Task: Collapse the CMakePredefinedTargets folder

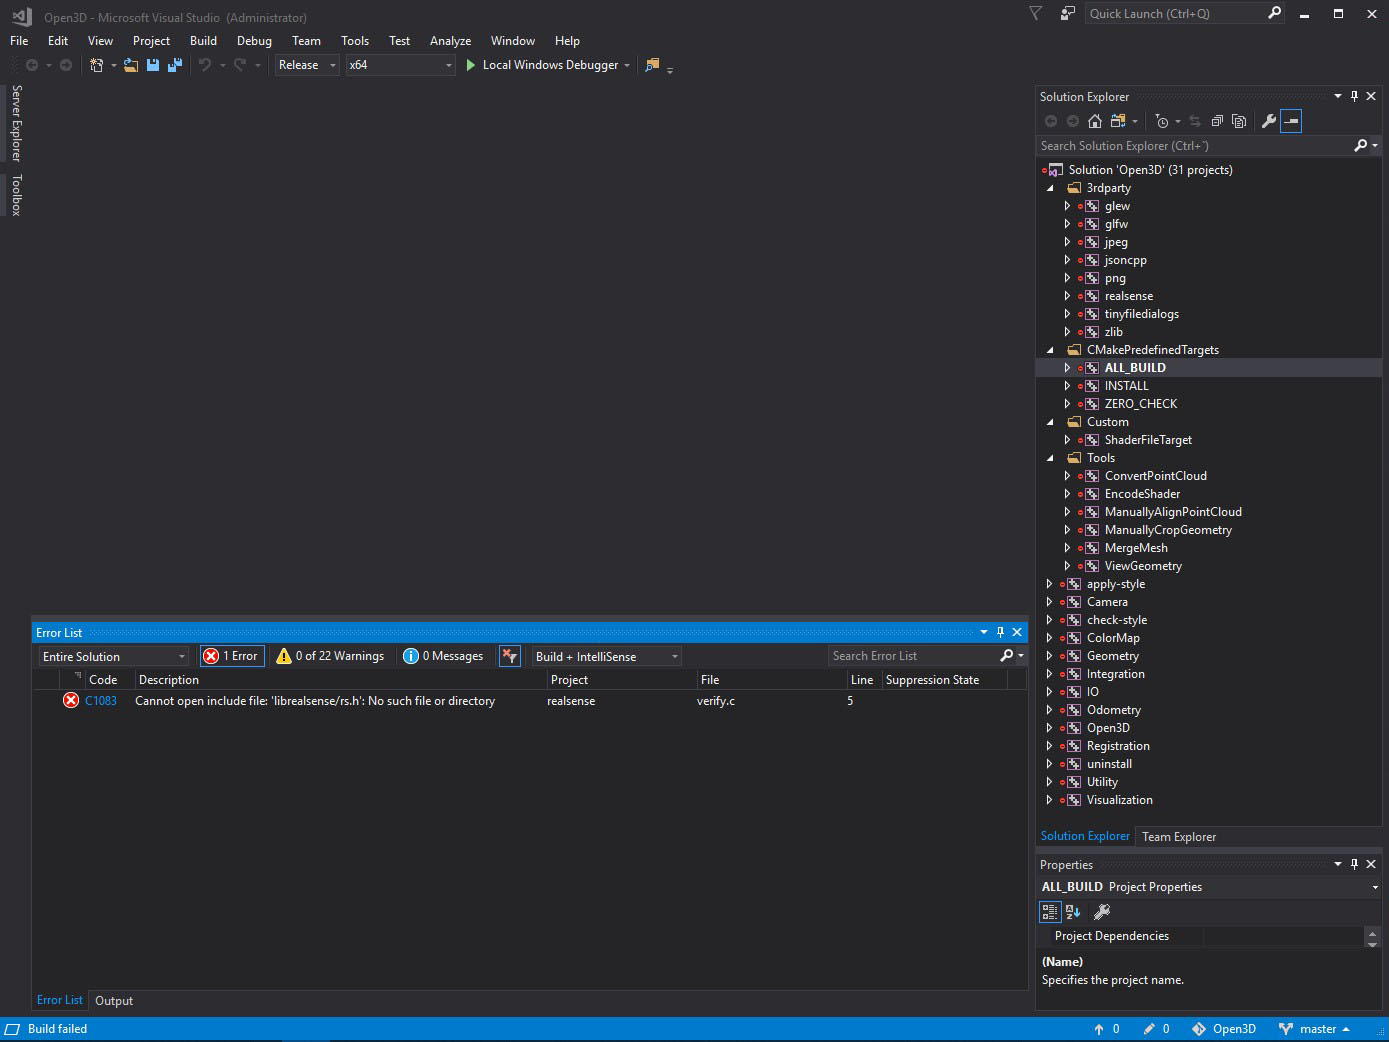Action: 1050,350
